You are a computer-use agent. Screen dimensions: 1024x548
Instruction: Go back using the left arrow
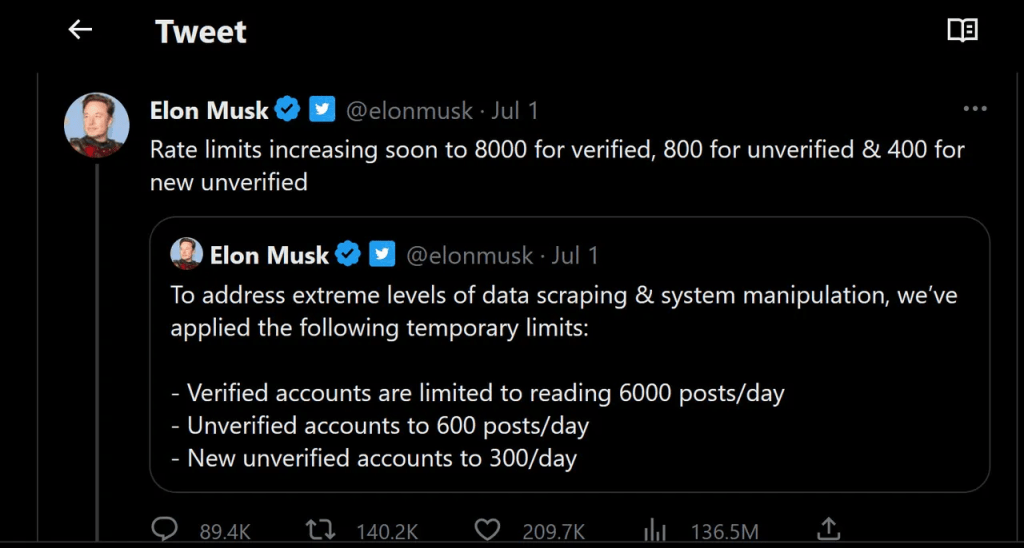click(80, 30)
